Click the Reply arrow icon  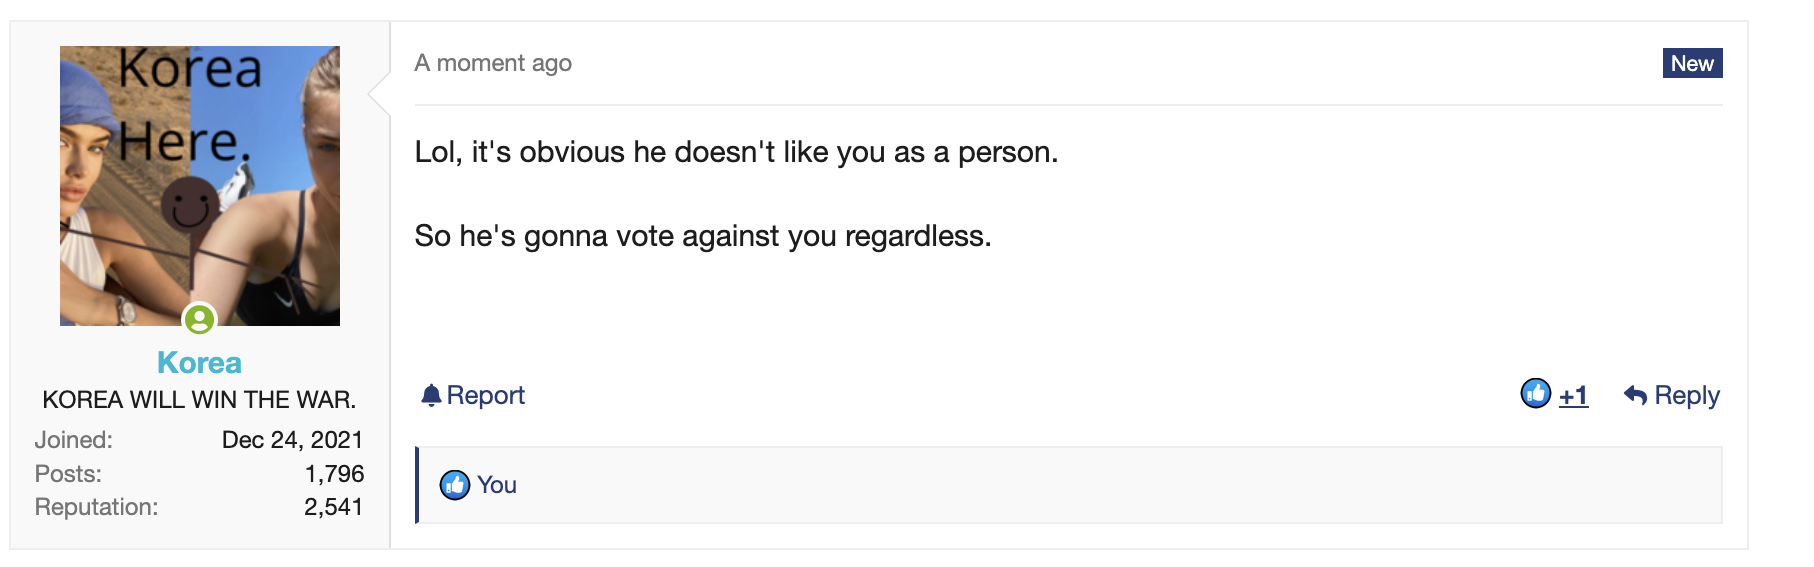click(x=1635, y=396)
